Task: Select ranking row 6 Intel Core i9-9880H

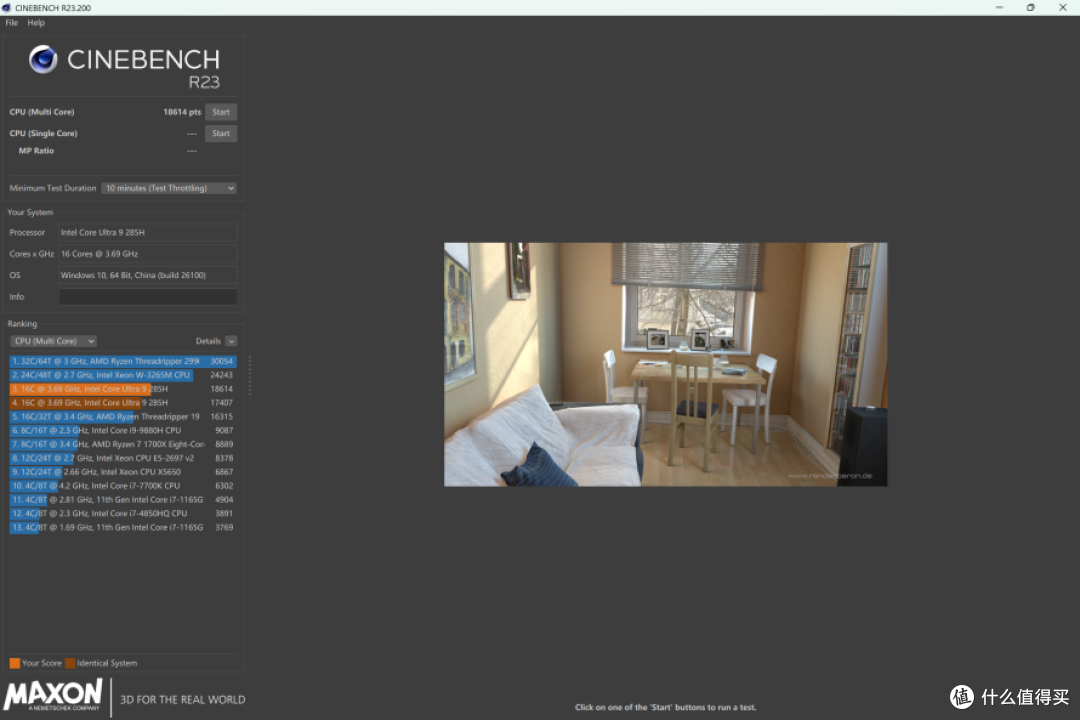Action: click(123, 430)
